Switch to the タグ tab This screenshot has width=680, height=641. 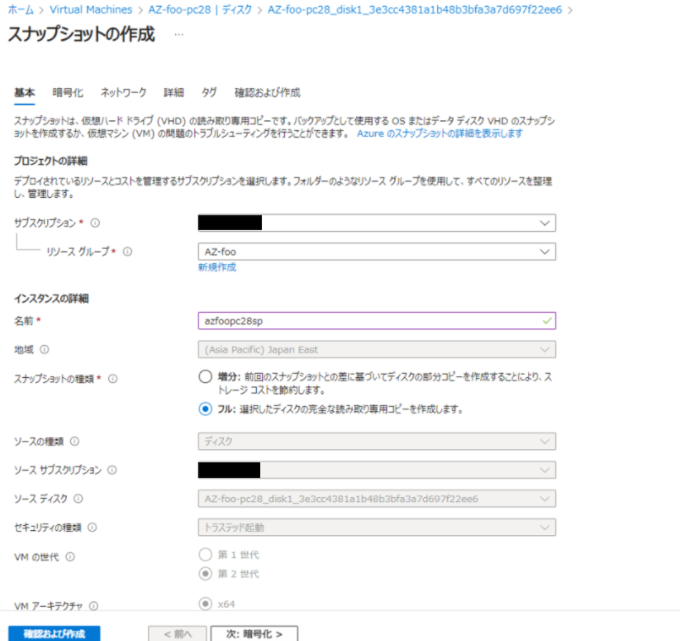209,92
